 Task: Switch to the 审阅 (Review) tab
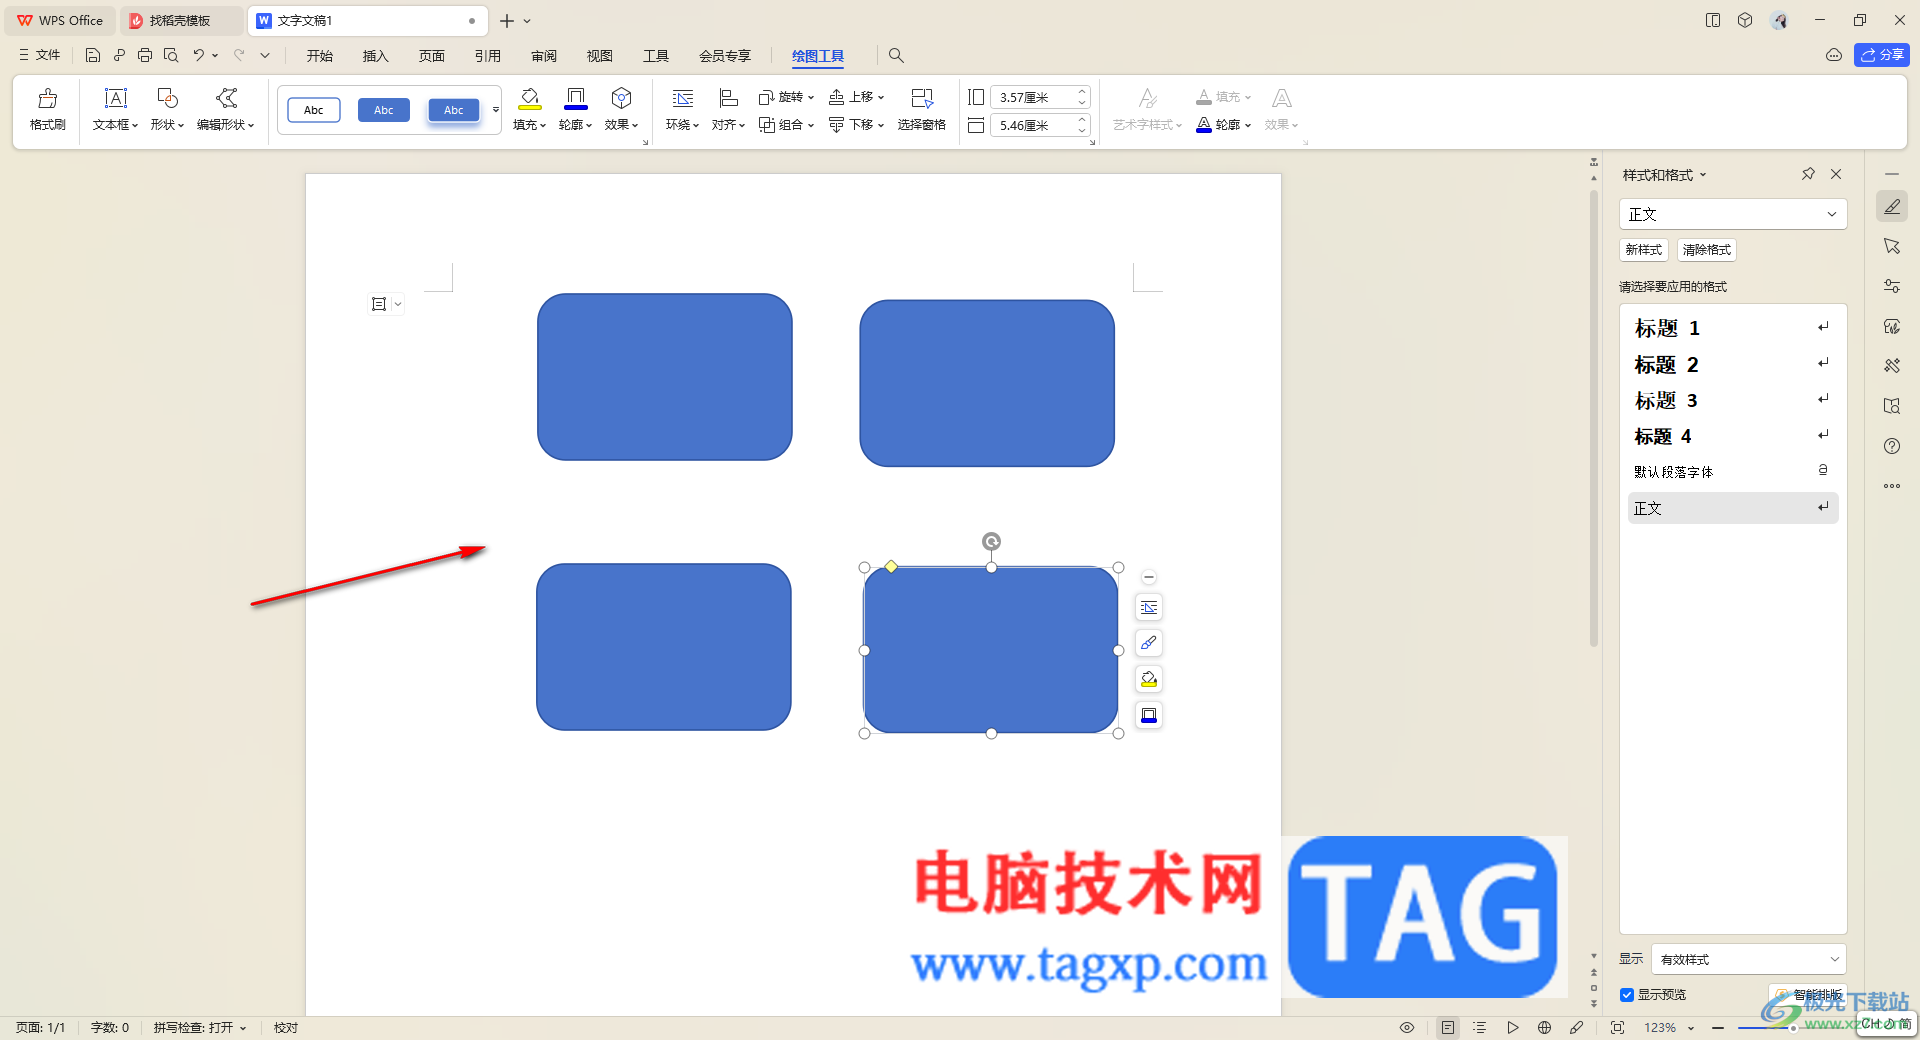(x=543, y=56)
